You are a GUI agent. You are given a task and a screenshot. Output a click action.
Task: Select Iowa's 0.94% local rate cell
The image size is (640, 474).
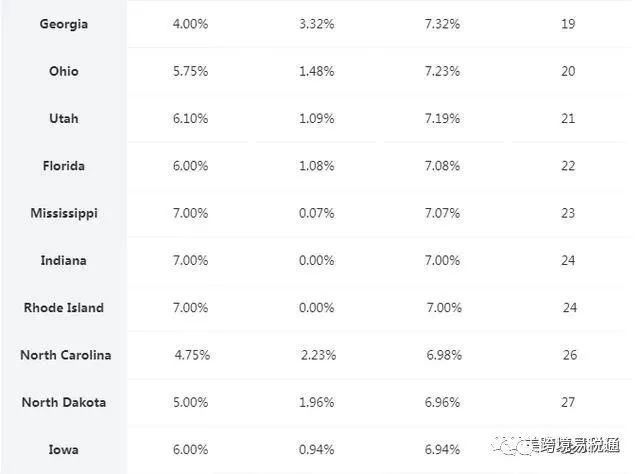pos(317,449)
